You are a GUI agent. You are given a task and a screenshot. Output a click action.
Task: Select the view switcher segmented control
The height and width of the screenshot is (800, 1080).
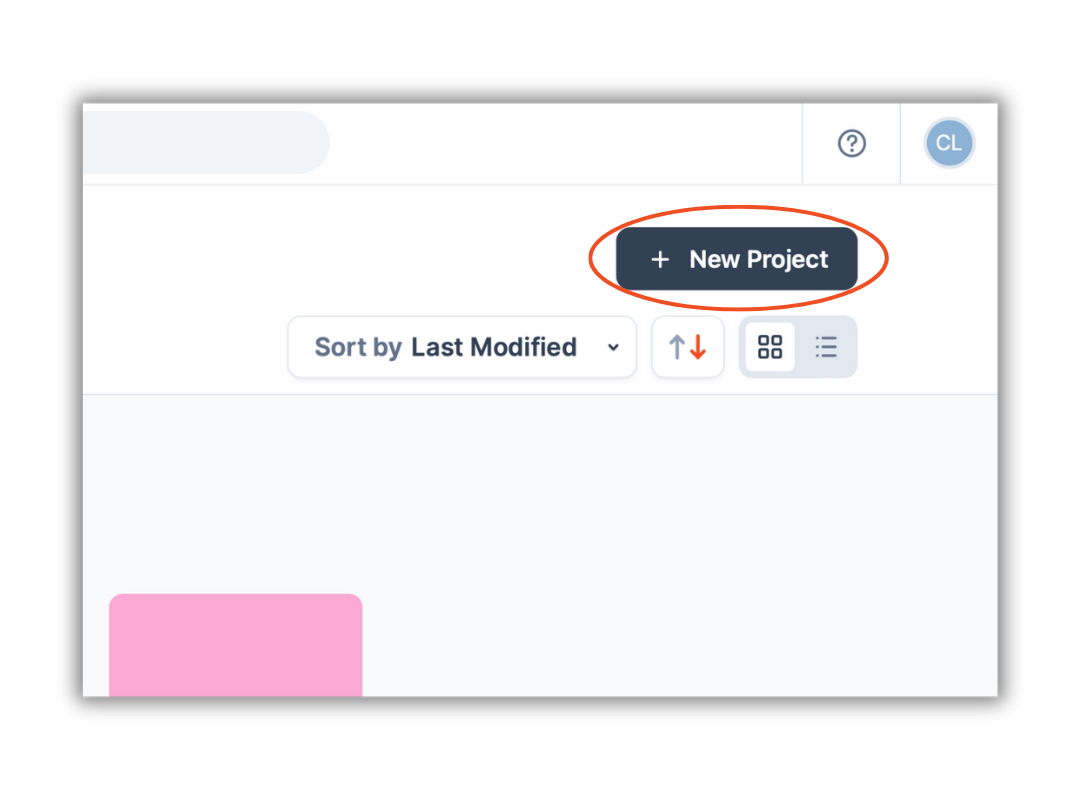click(798, 347)
